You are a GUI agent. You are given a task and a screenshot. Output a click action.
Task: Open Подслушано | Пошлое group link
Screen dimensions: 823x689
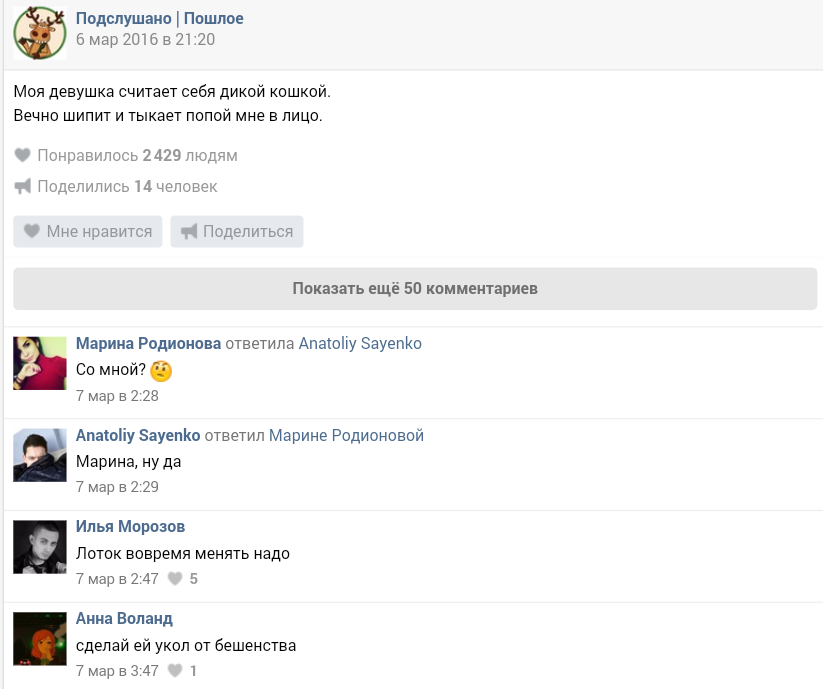160,18
